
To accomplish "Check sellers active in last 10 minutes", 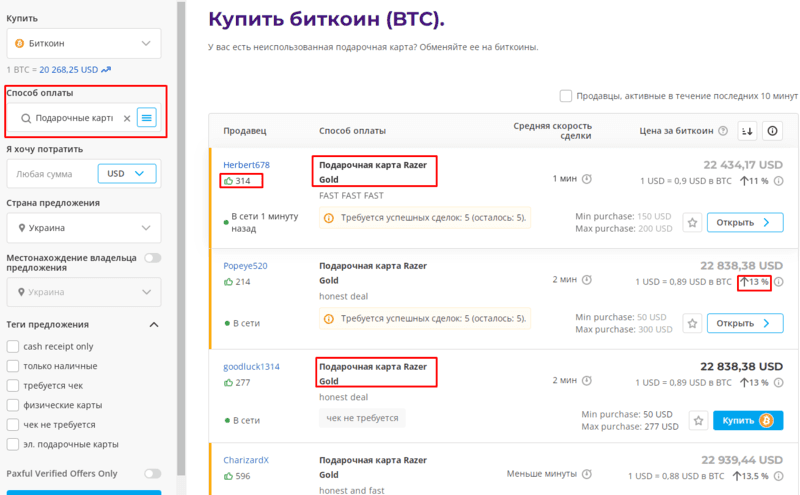I will tap(565, 96).
